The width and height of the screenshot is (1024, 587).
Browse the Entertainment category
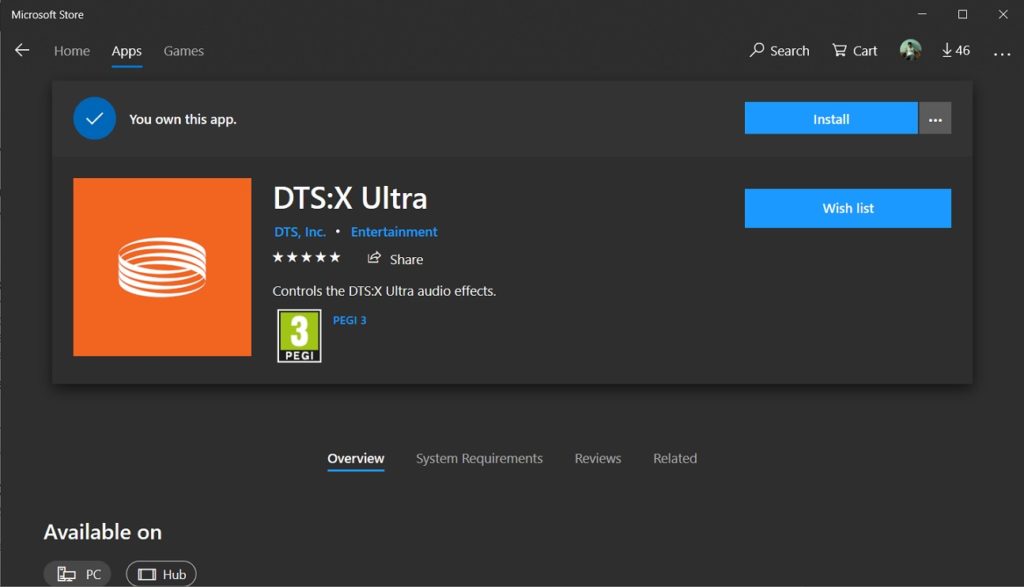tap(394, 231)
